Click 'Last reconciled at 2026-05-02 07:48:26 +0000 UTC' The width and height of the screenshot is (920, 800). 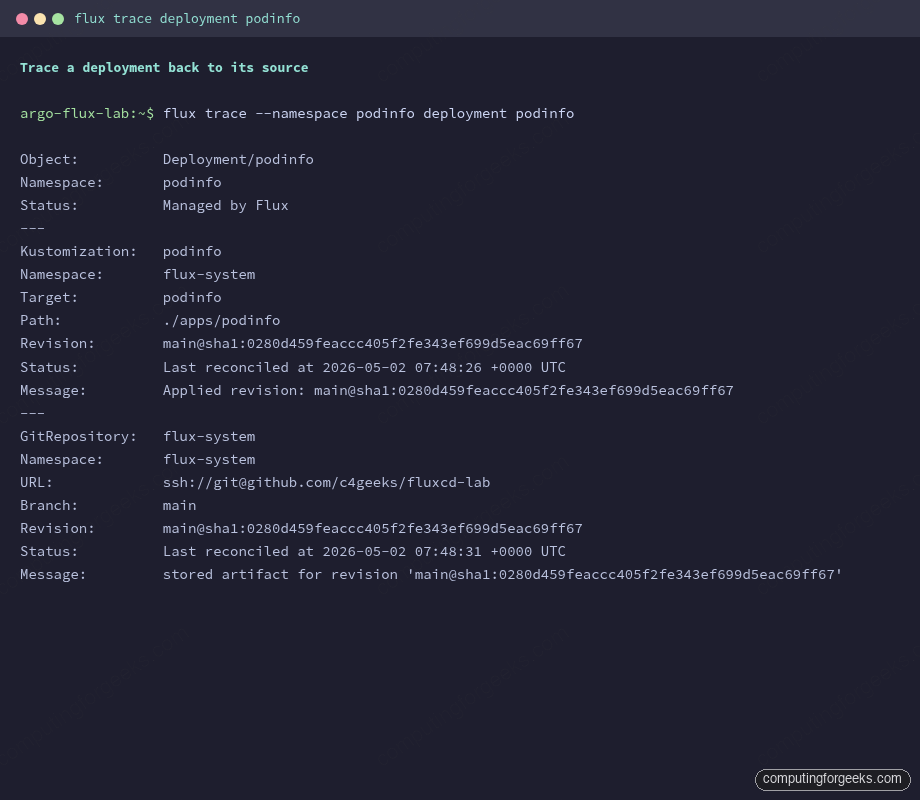(364, 367)
